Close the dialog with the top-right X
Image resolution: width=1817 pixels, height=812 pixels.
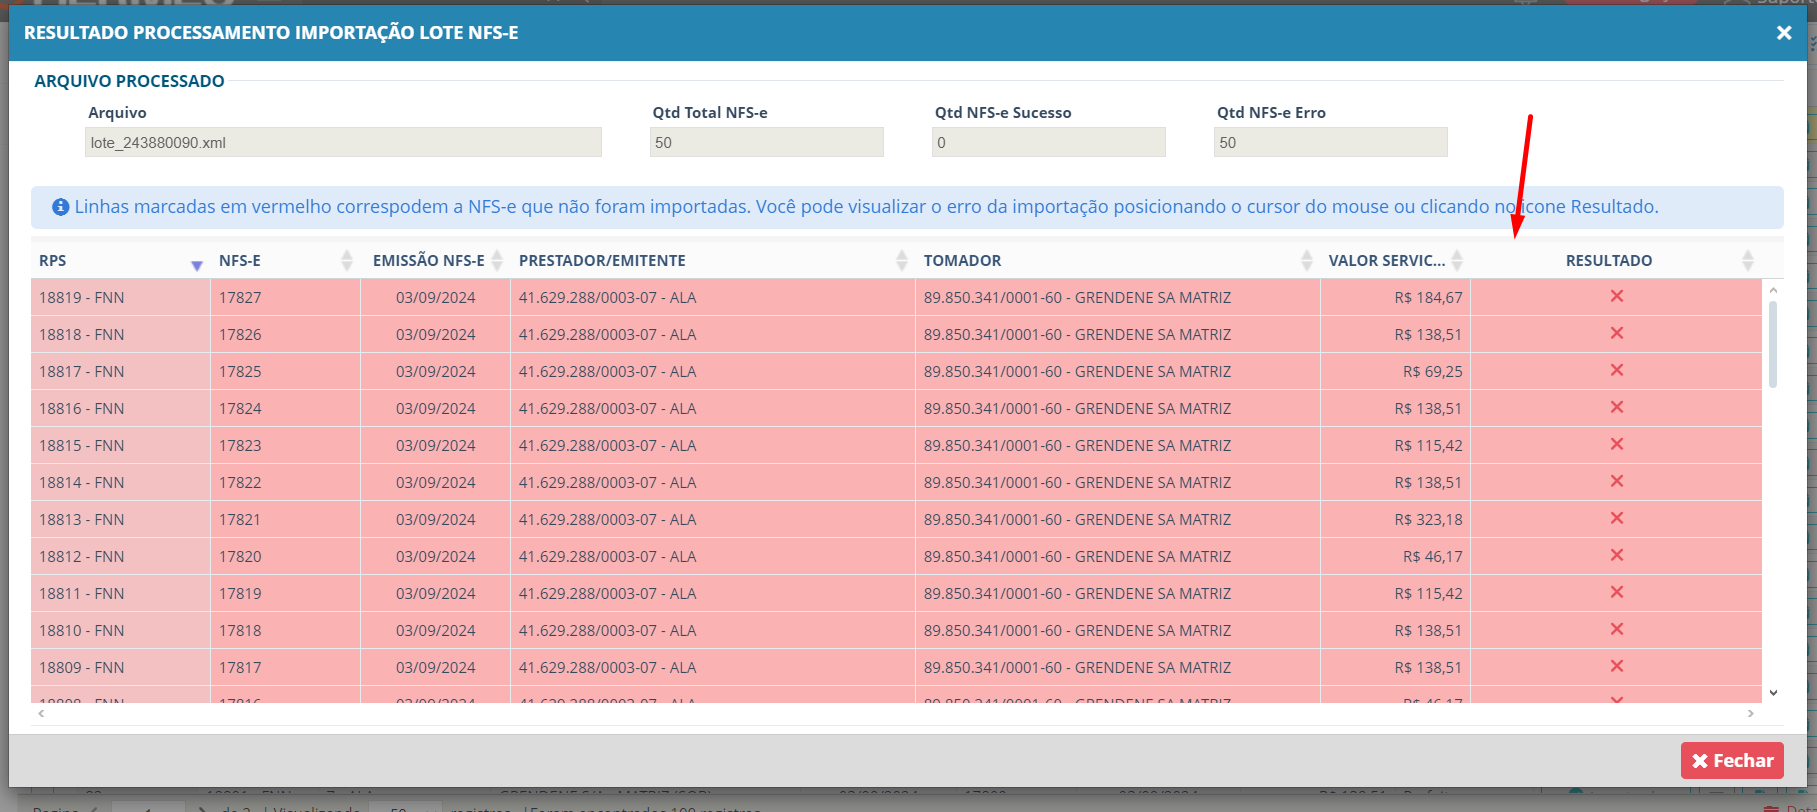coord(1783,33)
